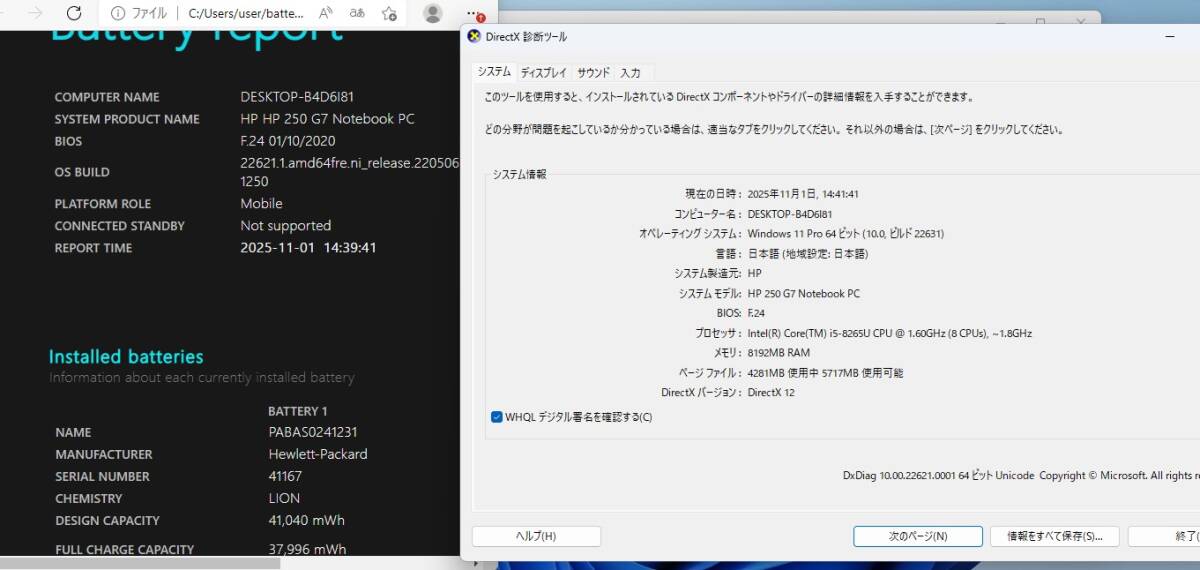1200x570 pixels.
Task: Open the 入力 tab
Action: (630, 72)
